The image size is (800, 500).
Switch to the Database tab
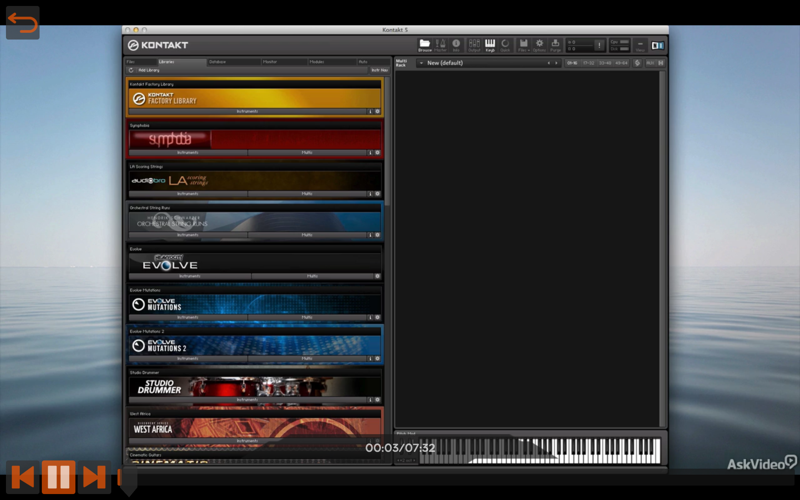point(233,62)
